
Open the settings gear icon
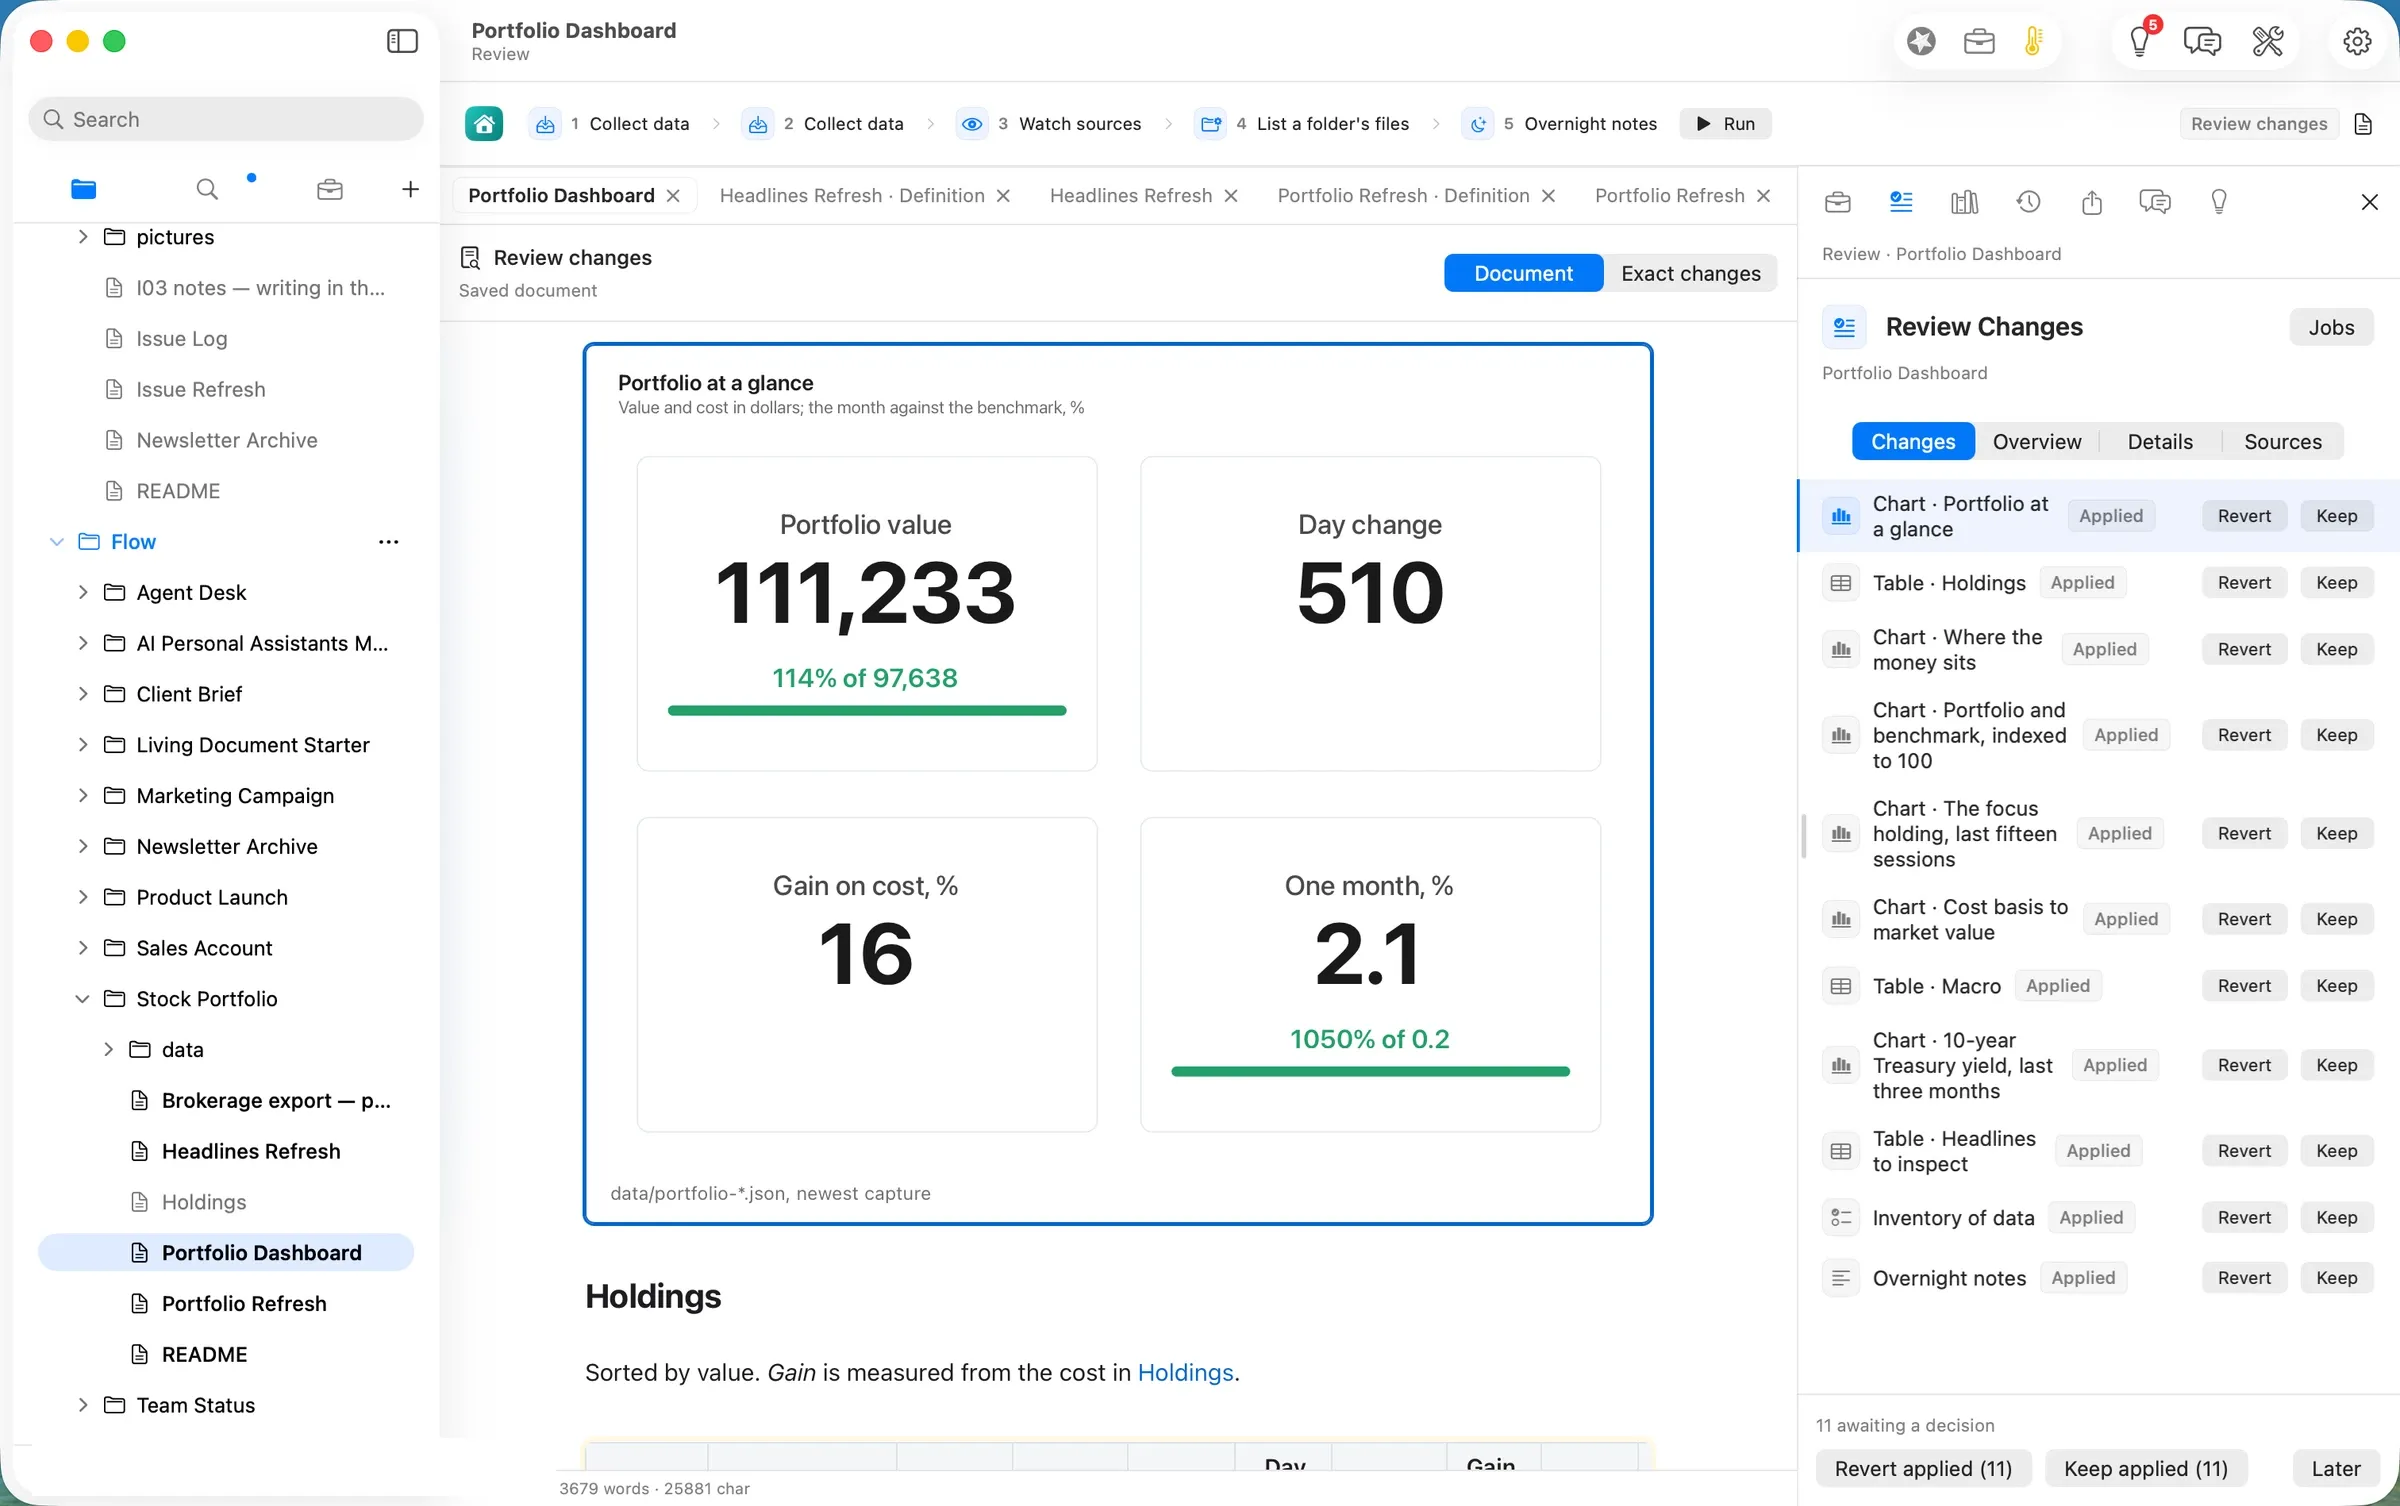coord(2357,41)
